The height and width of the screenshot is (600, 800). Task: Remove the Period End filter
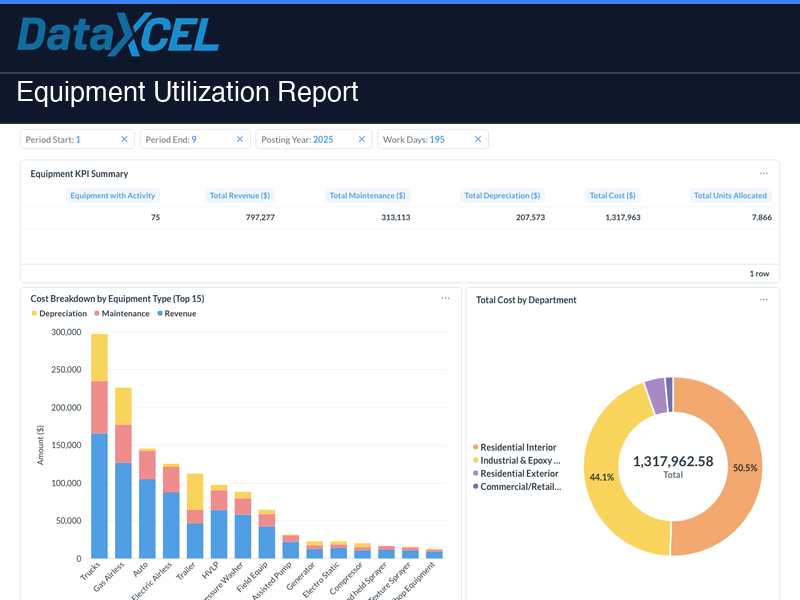click(x=240, y=140)
